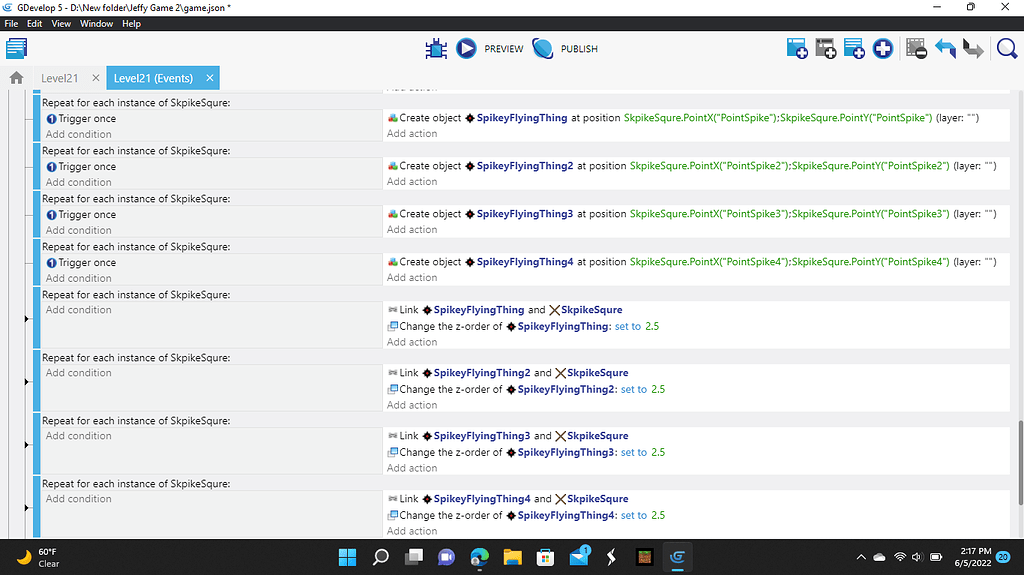The height and width of the screenshot is (575, 1024).
Task: Undo the last change
Action: (945, 48)
